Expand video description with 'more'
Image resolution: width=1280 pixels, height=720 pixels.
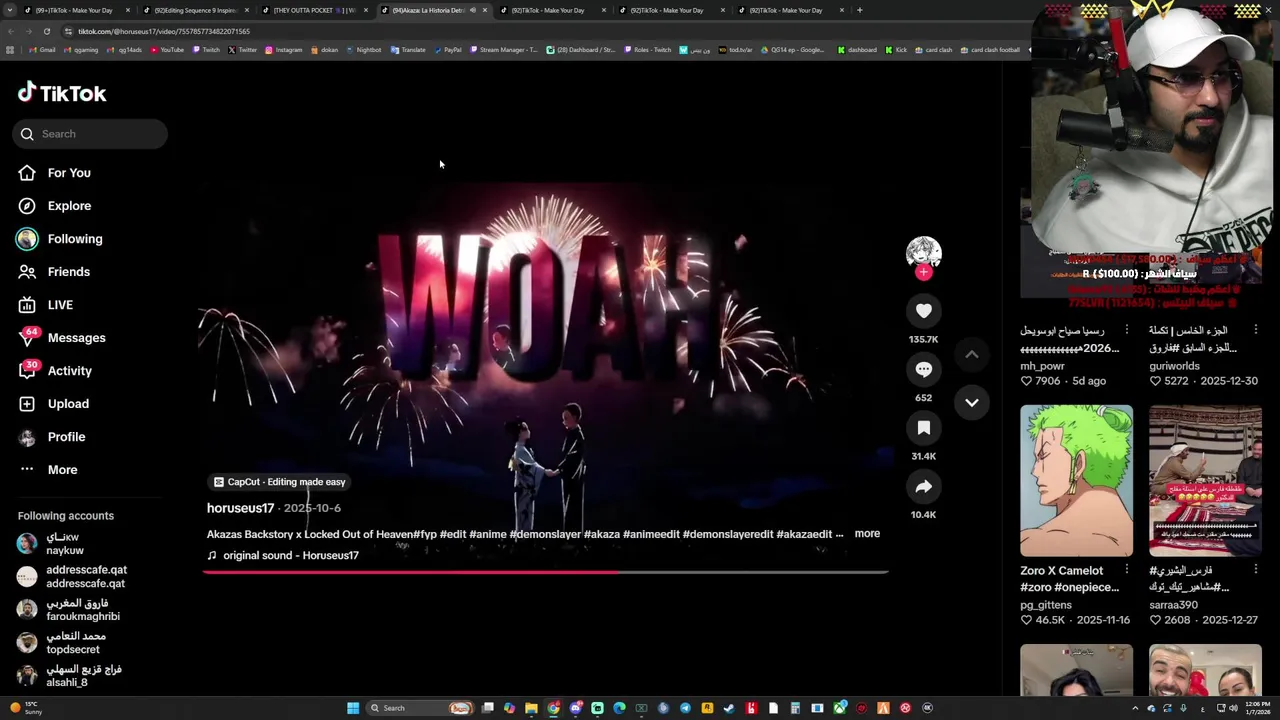pyautogui.click(x=867, y=534)
